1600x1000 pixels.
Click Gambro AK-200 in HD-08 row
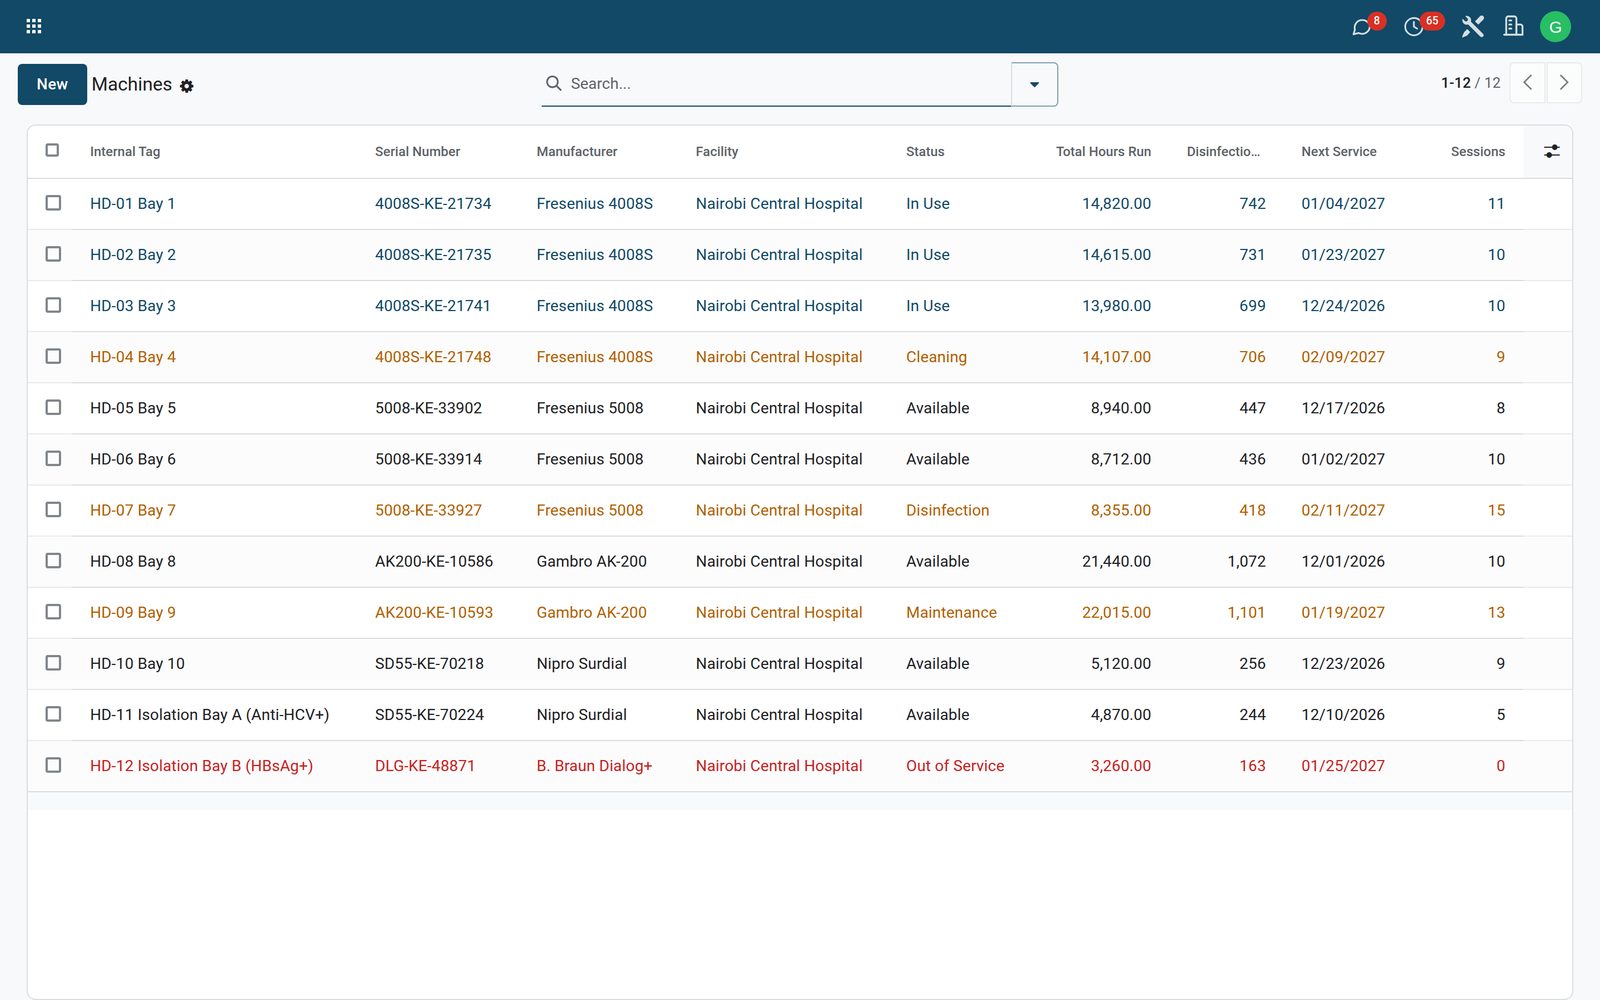[x=591, y=562]
